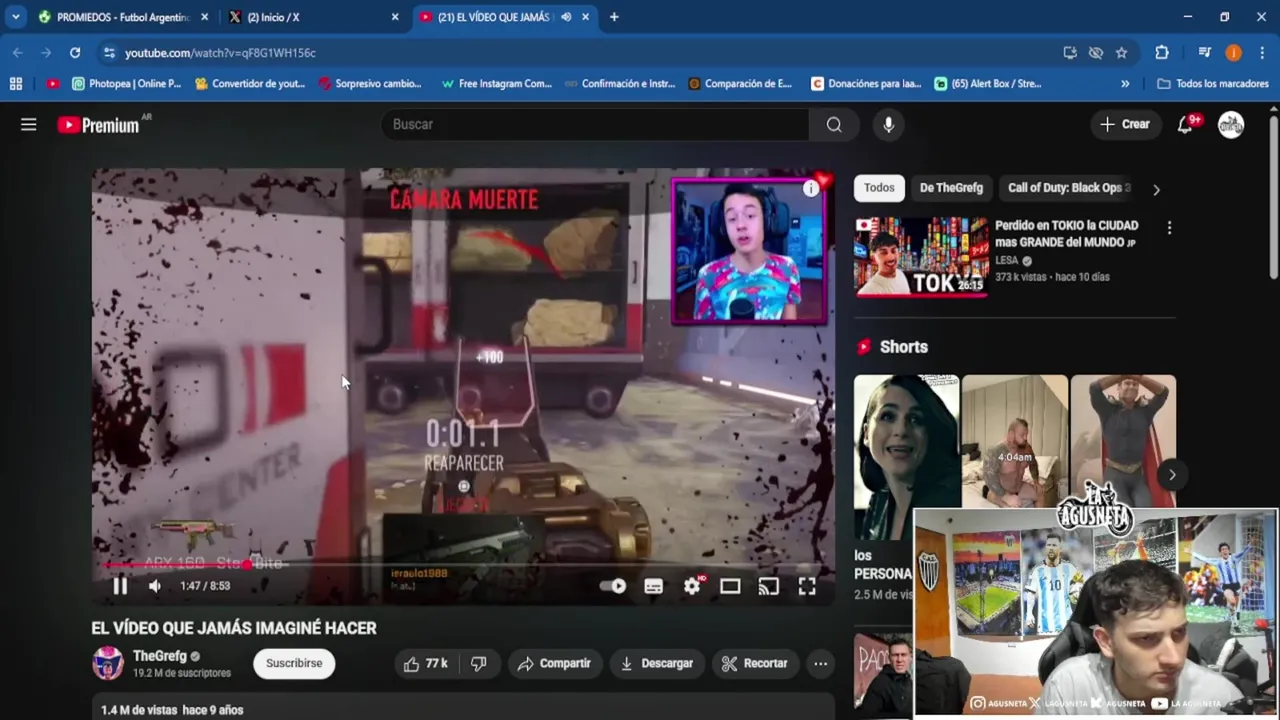Open player settings gear
The image size is (1280, 720).
(x=692, y=586)
